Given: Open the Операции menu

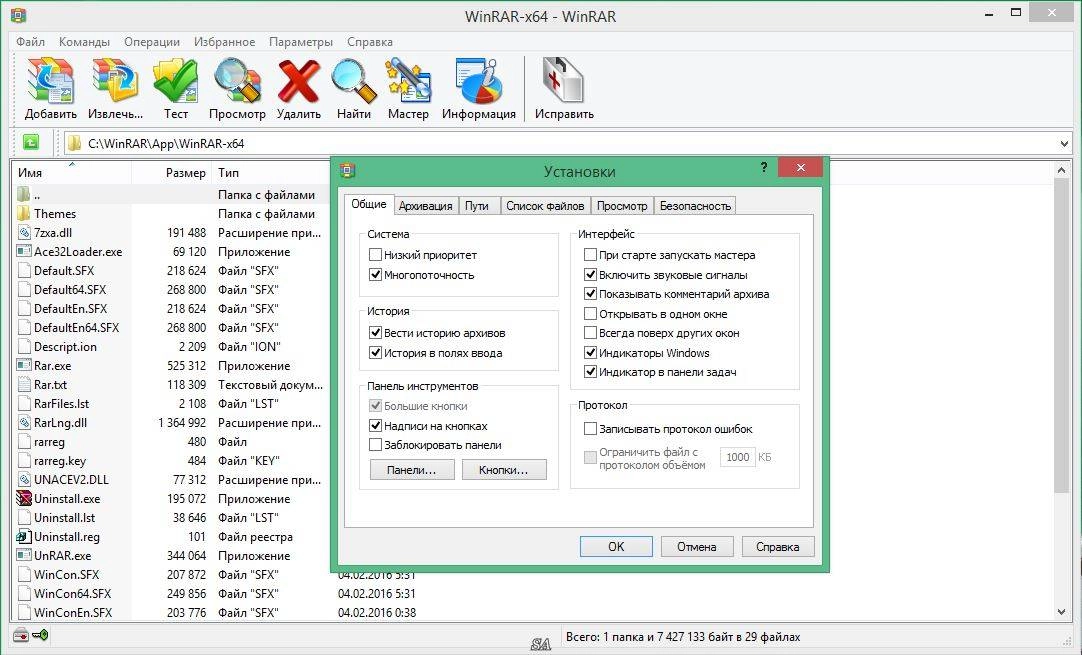Looking at the screenshot, I should (152, 41).
